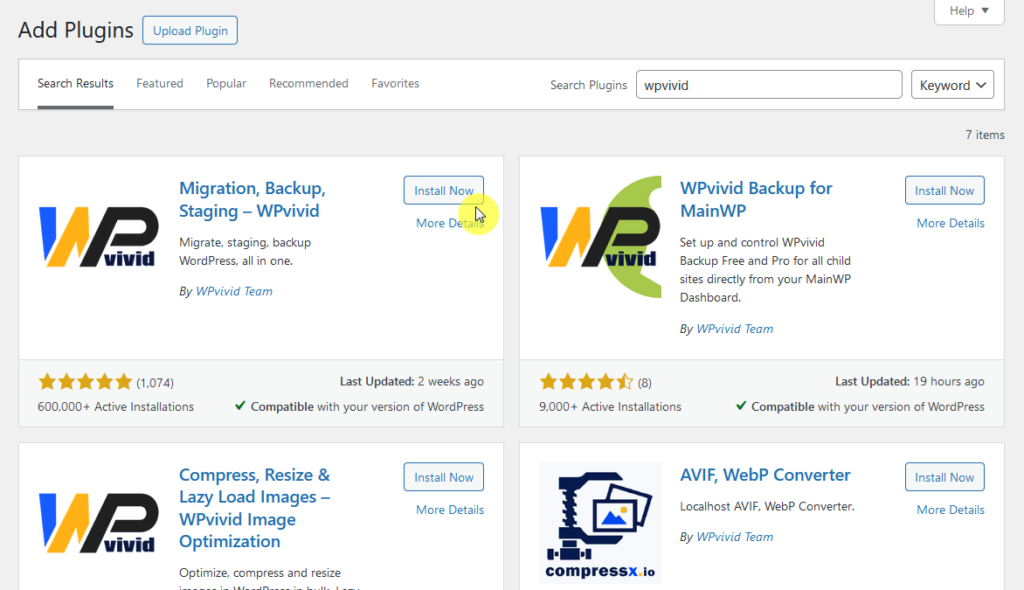Open the Keyword search type dropdown
Screen dimensions: 1024x590
click(x=952, y=85)
